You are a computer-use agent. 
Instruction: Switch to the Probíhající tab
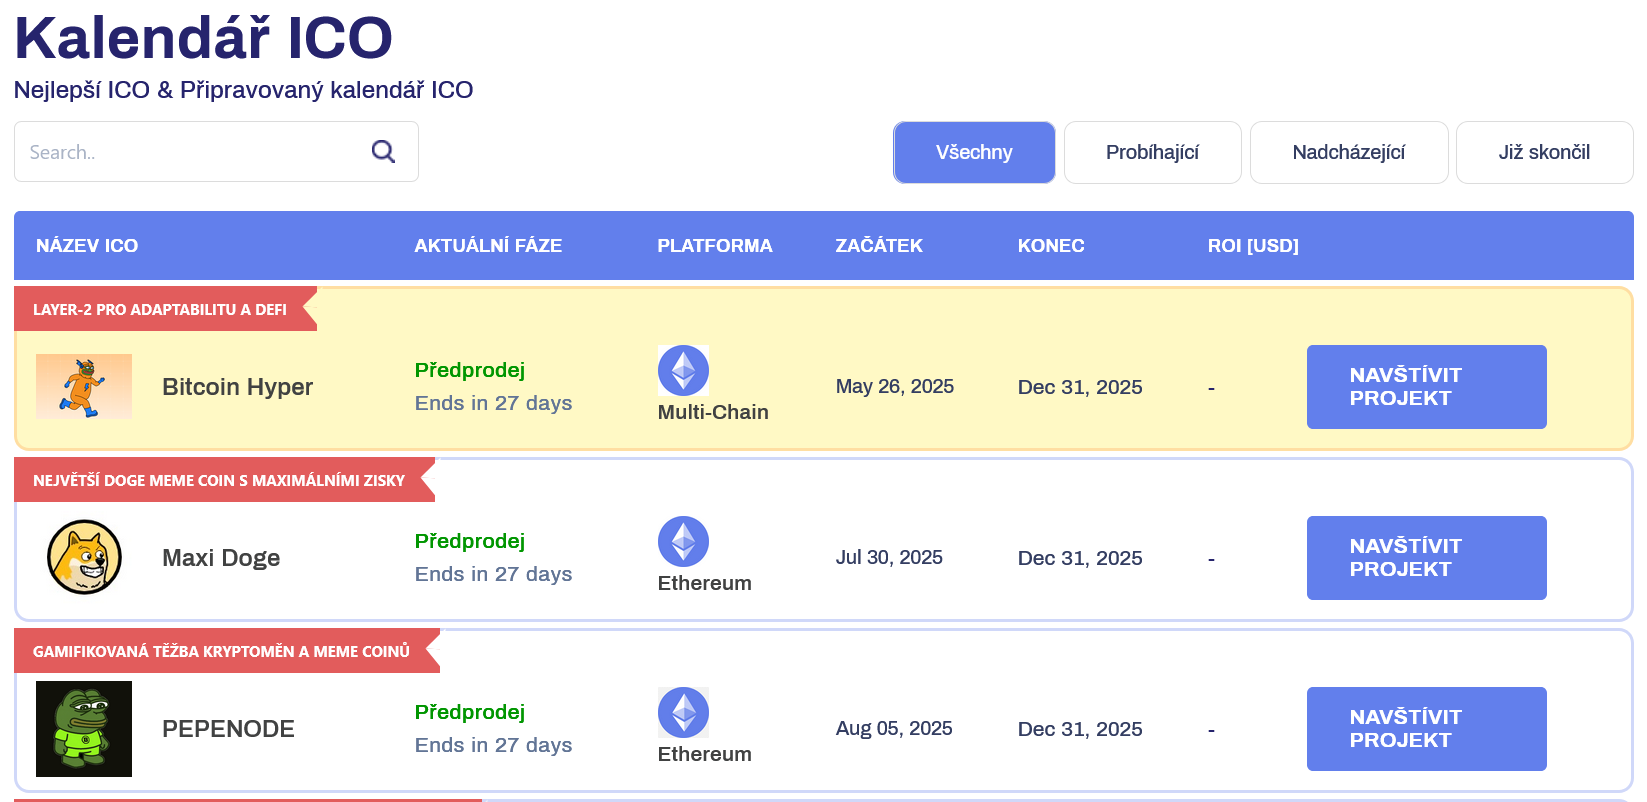pos(1152,152)
